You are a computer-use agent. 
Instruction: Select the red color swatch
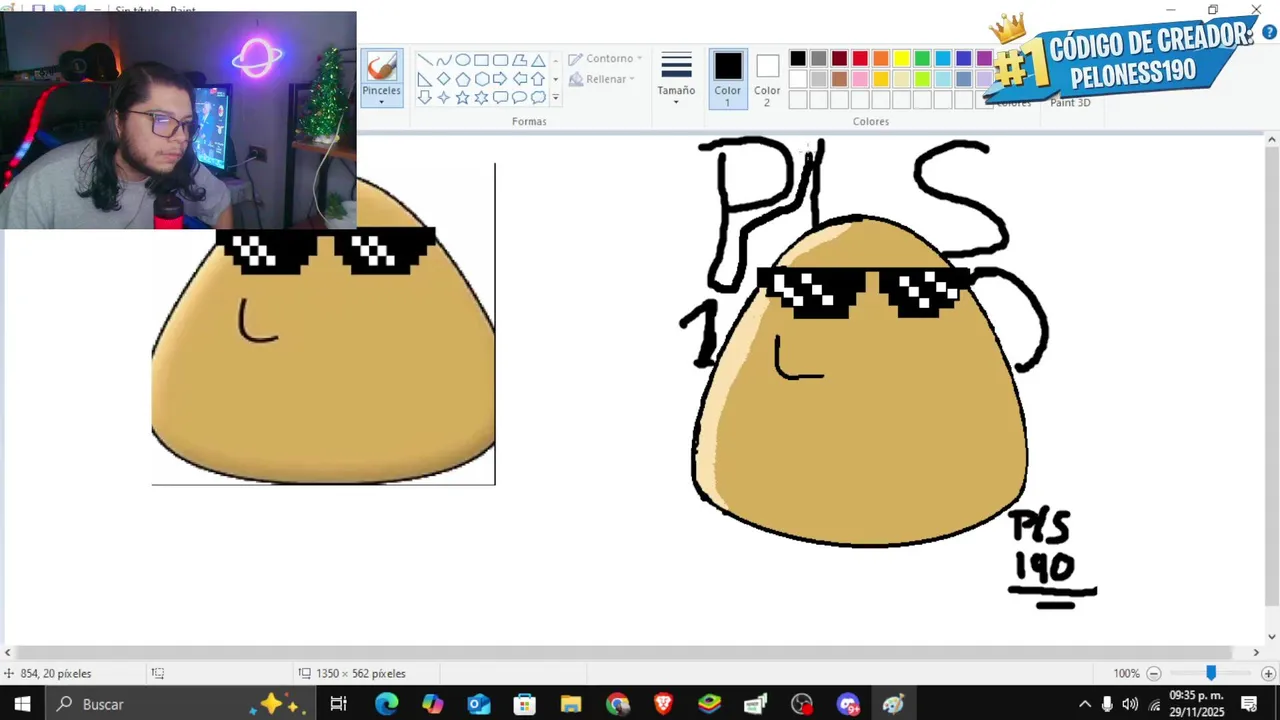coord(860,58)
